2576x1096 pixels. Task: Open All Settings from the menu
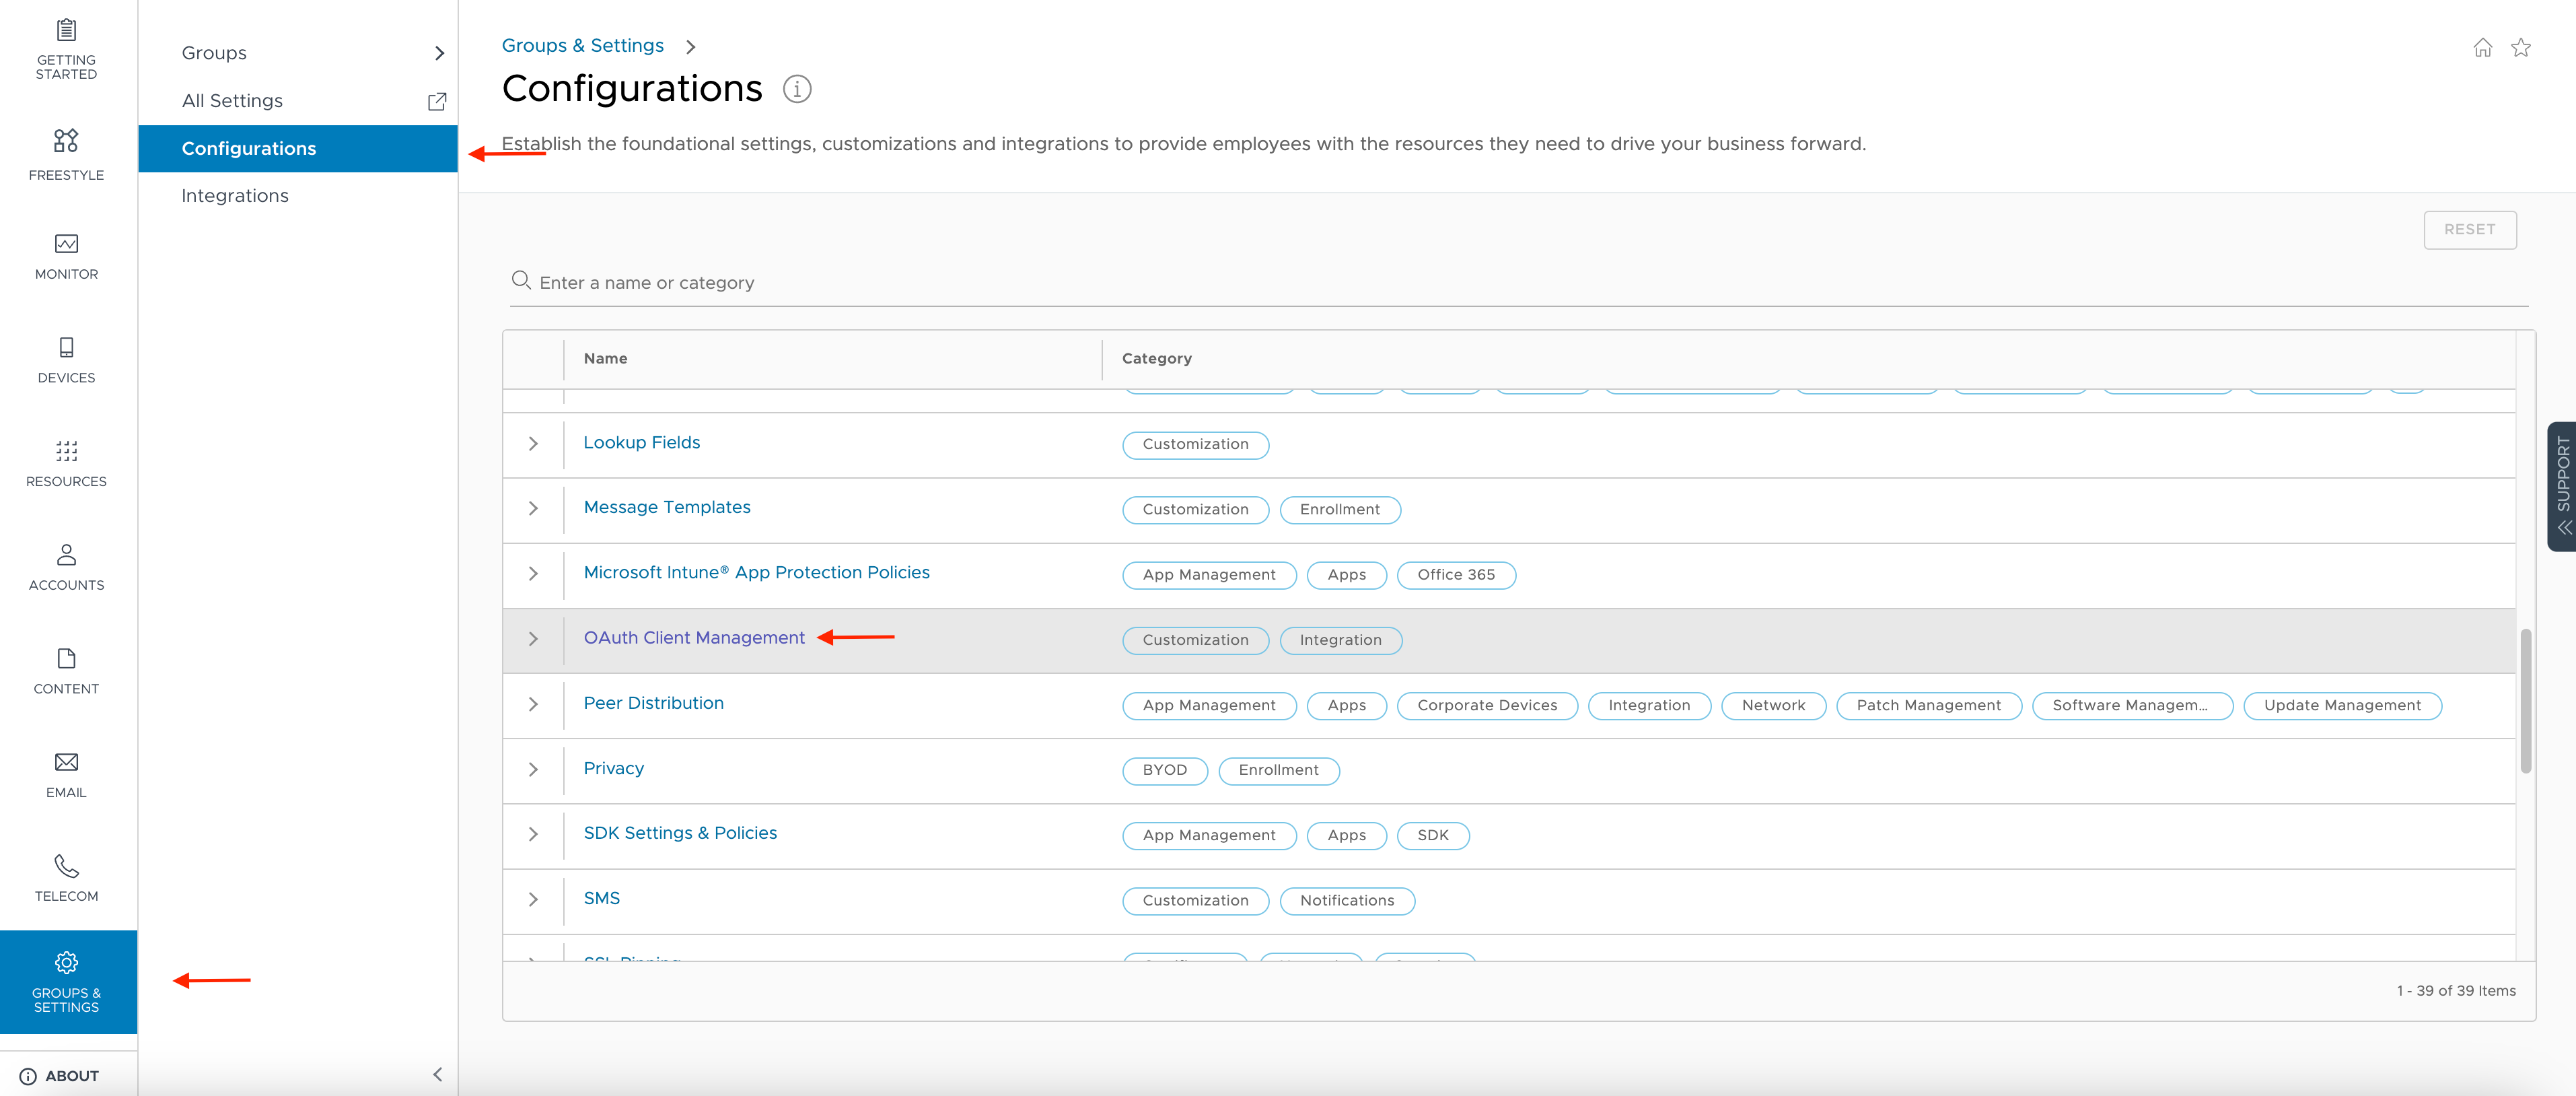(231, 100)
